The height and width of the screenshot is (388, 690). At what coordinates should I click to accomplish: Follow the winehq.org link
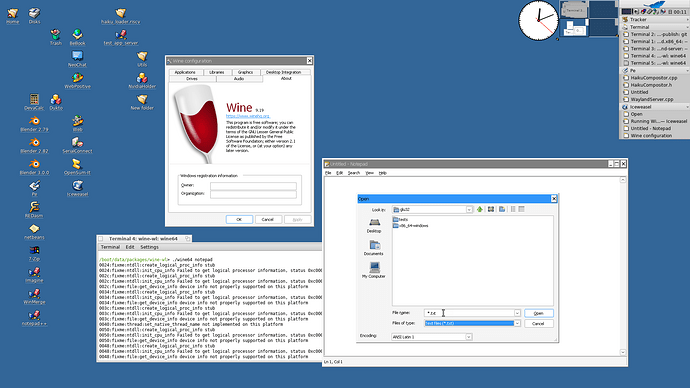pos(247,116)
